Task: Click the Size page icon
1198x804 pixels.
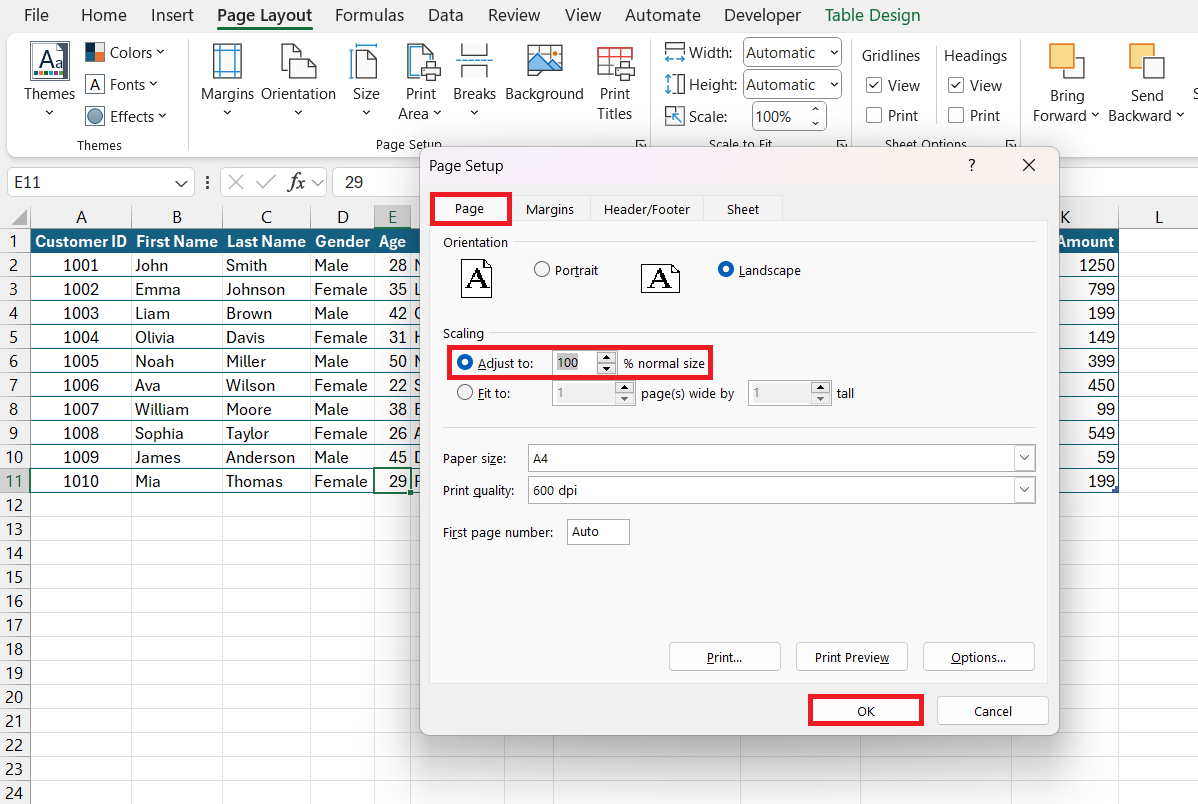Action: click(x=366, y=62)
